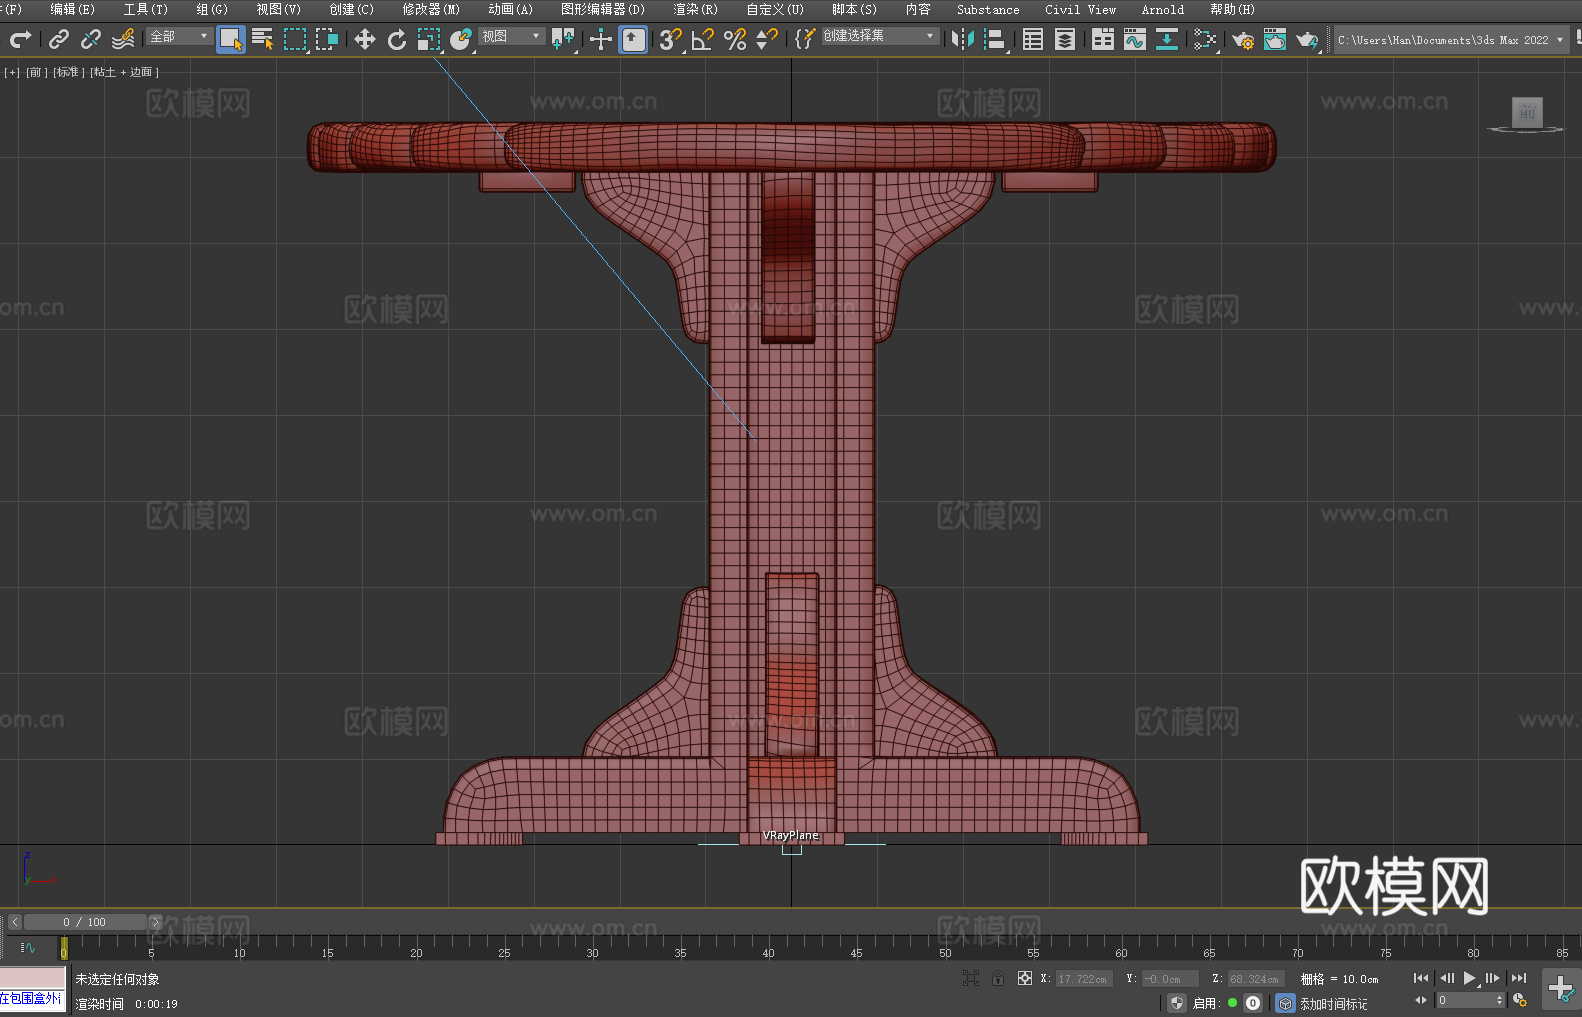Click Edit Named Selection Sets icon
The width and height of the screenshot is (1582, 1017).
[x=805, y=39]
